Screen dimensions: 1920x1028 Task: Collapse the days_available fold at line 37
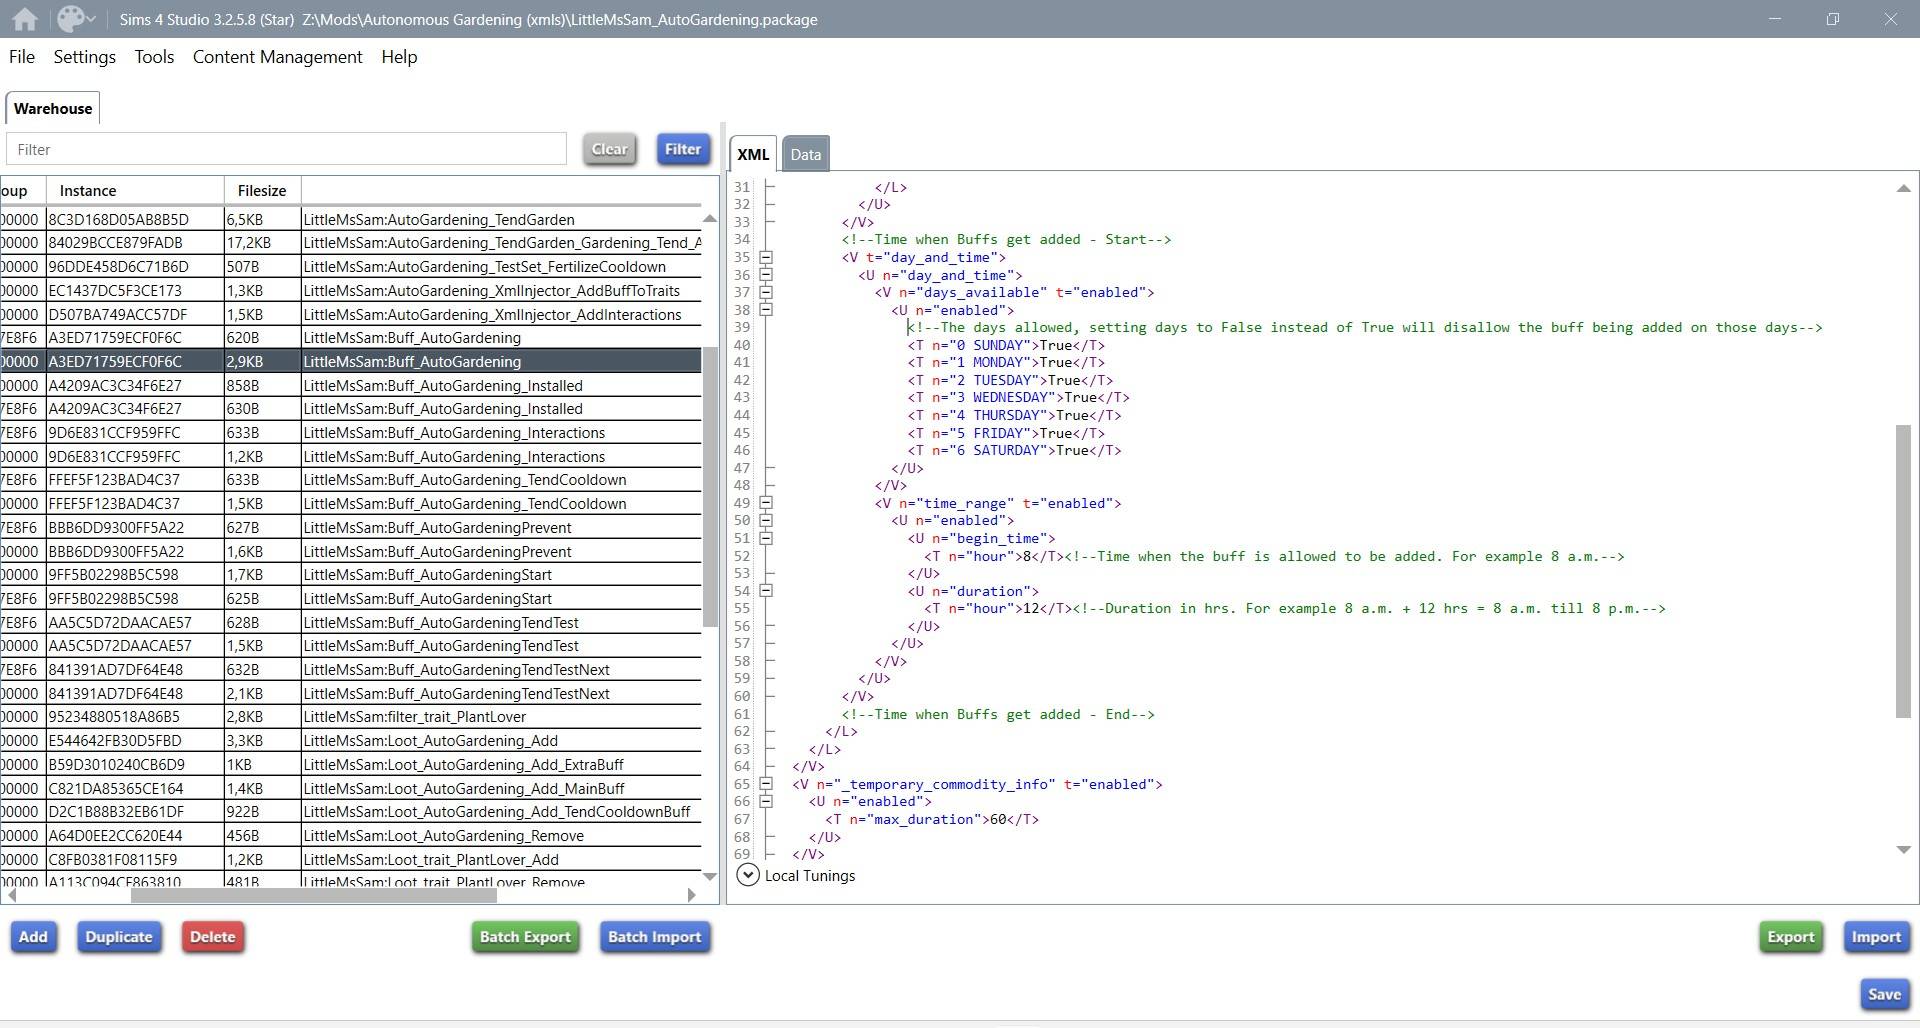(766, 292)
